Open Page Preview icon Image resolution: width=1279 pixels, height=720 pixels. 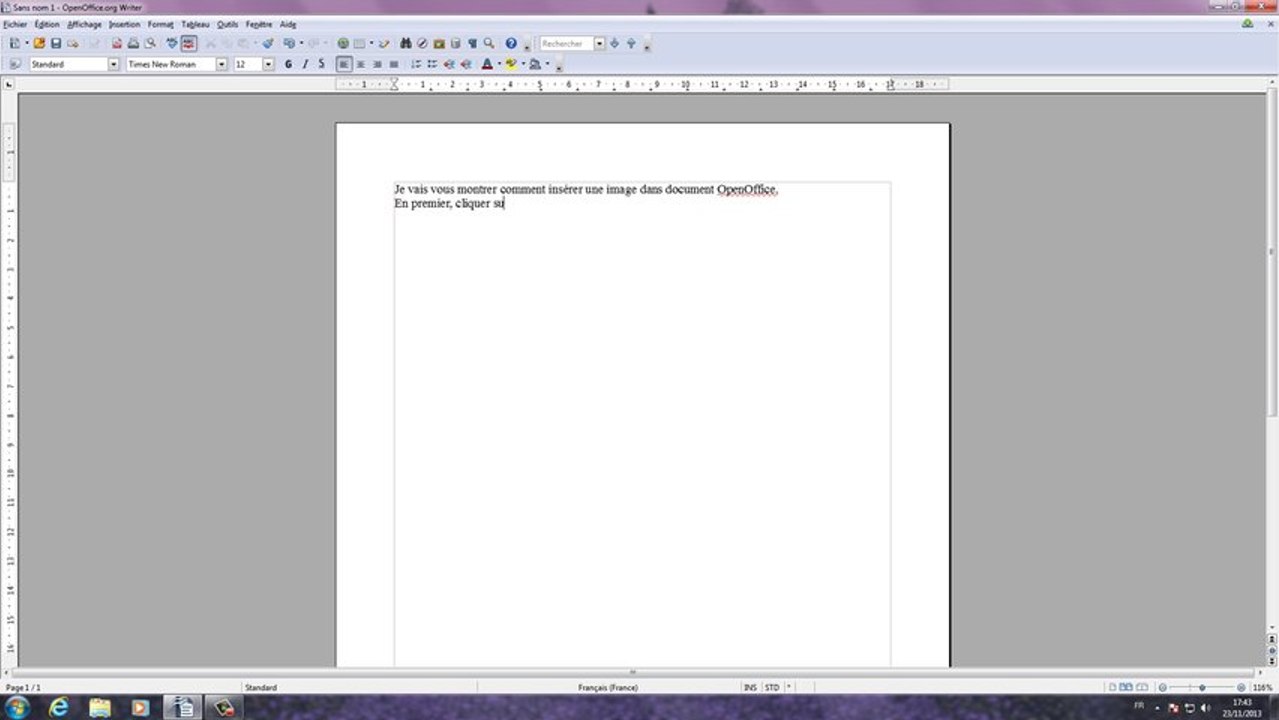pyautogui.click(x=150, y=44)
